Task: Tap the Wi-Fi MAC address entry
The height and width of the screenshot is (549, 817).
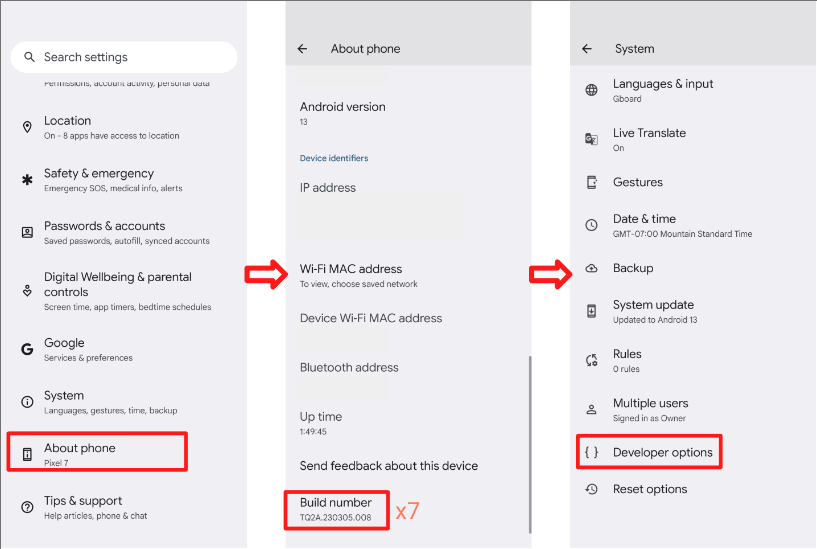Action: coord(351,275)
